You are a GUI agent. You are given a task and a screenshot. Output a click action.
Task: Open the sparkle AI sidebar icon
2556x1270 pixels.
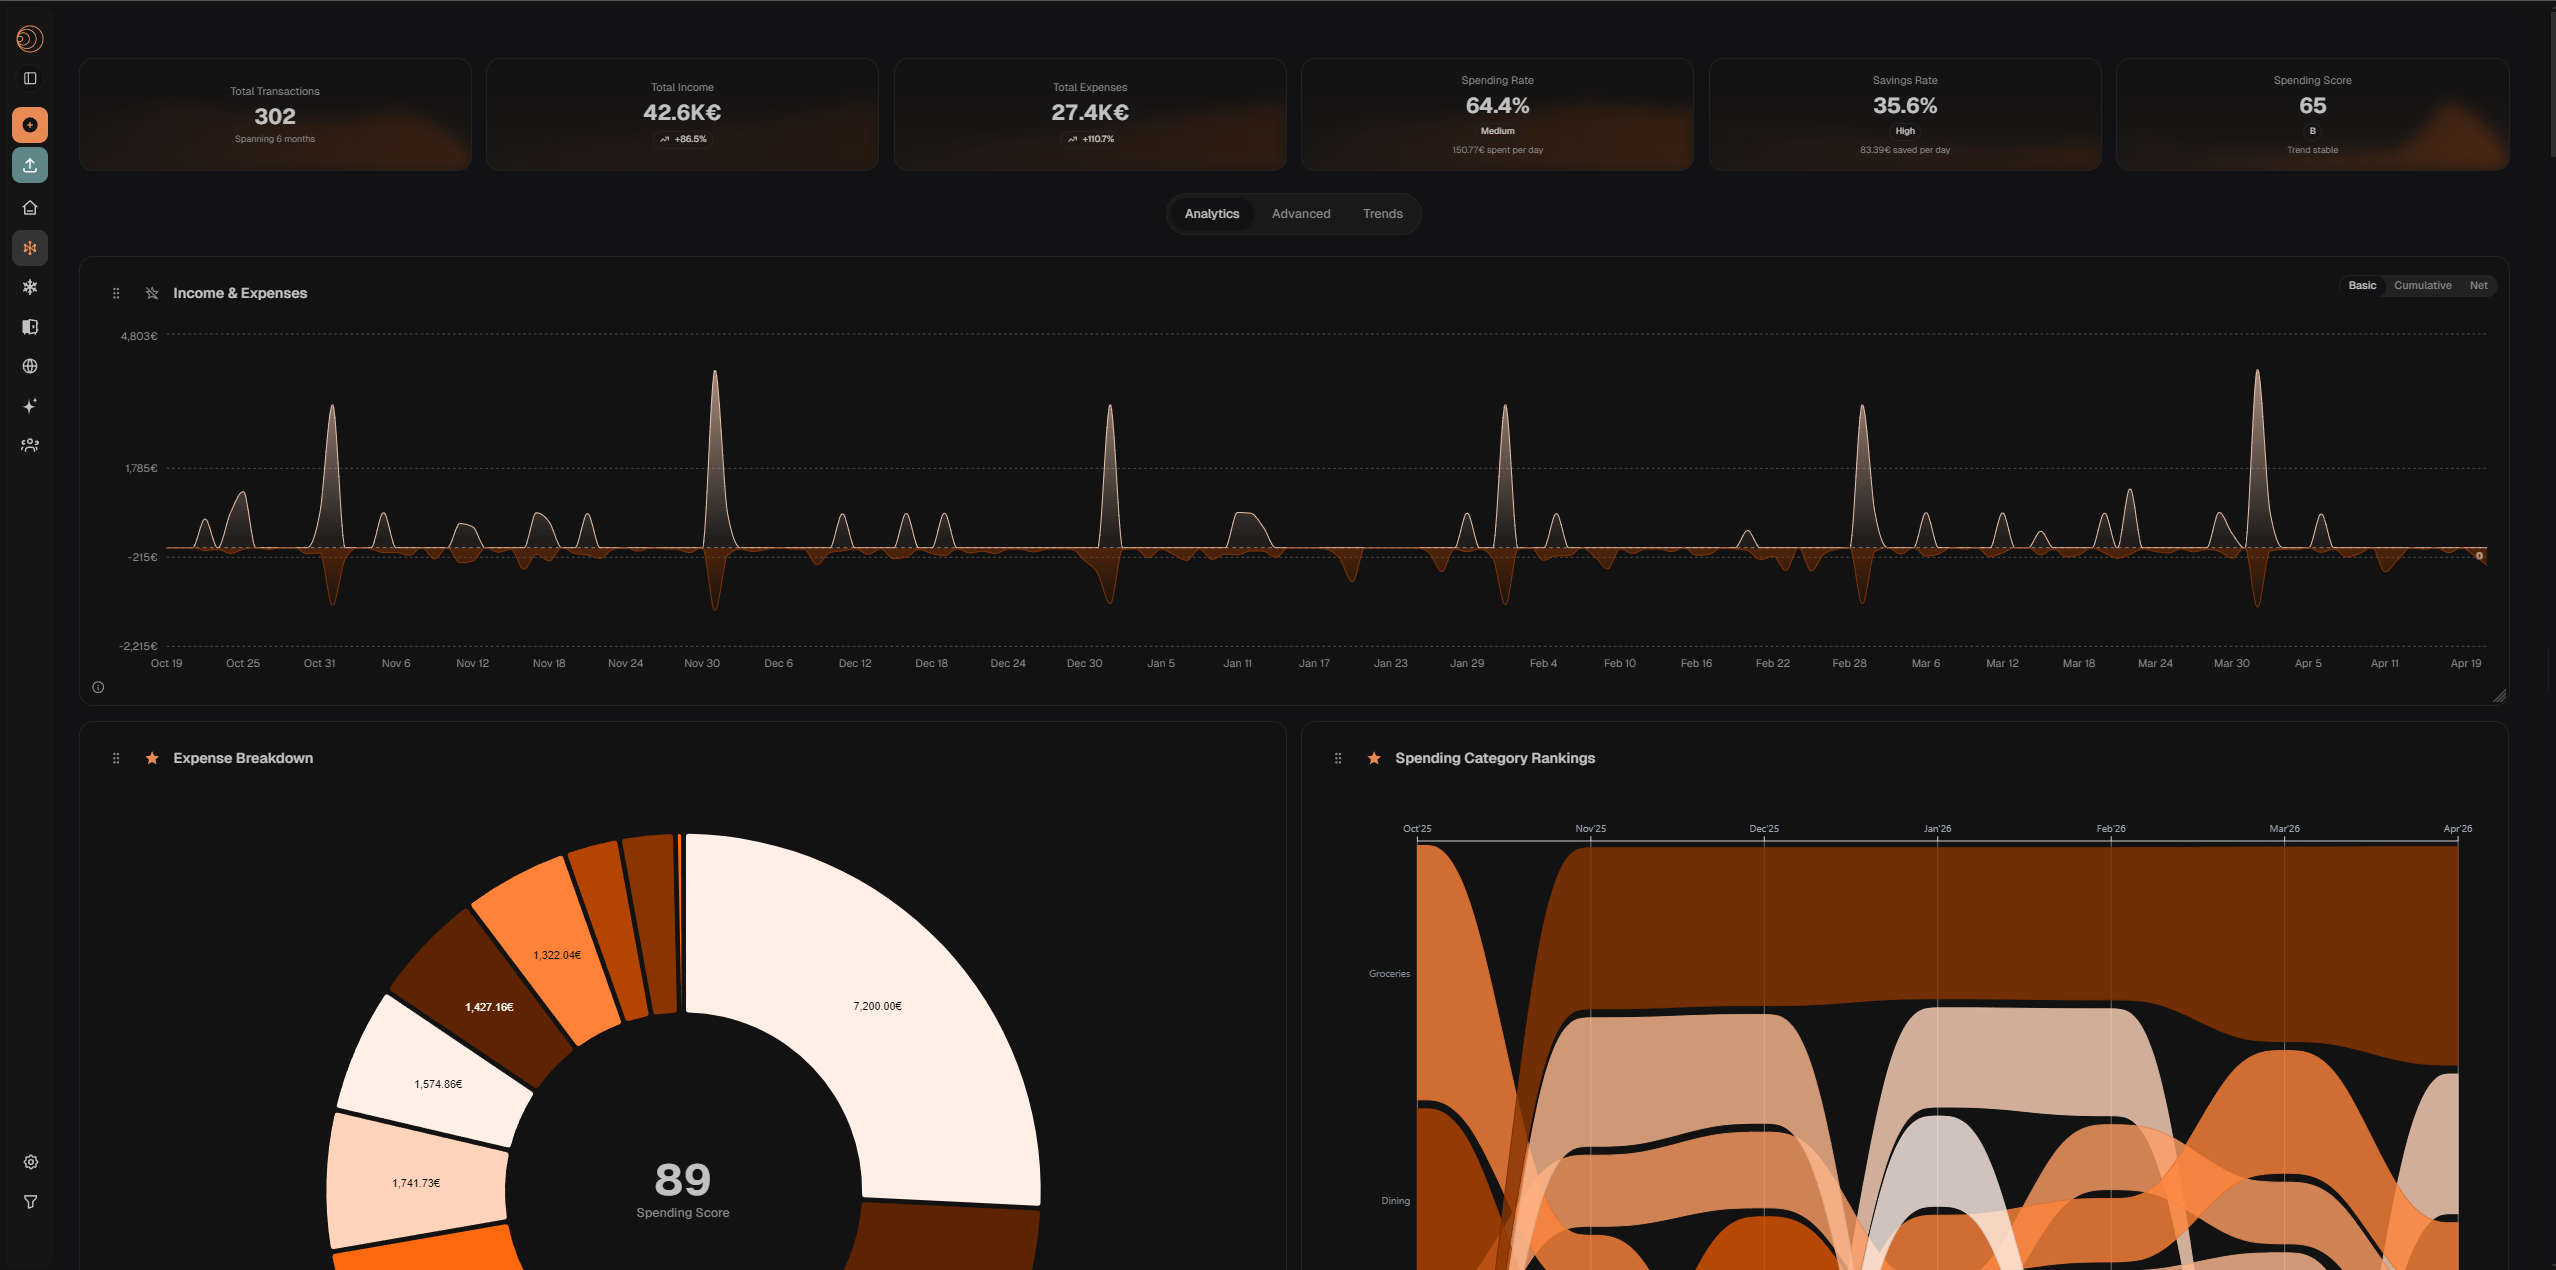click(30, 406)
